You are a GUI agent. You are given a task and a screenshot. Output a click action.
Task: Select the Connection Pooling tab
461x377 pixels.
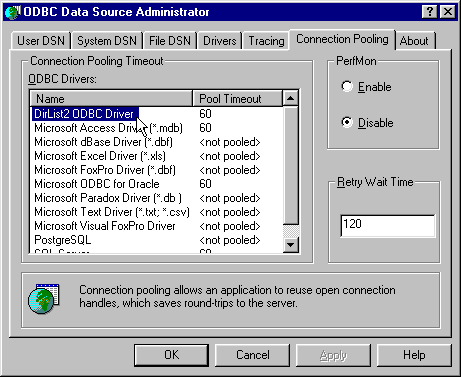342,39
